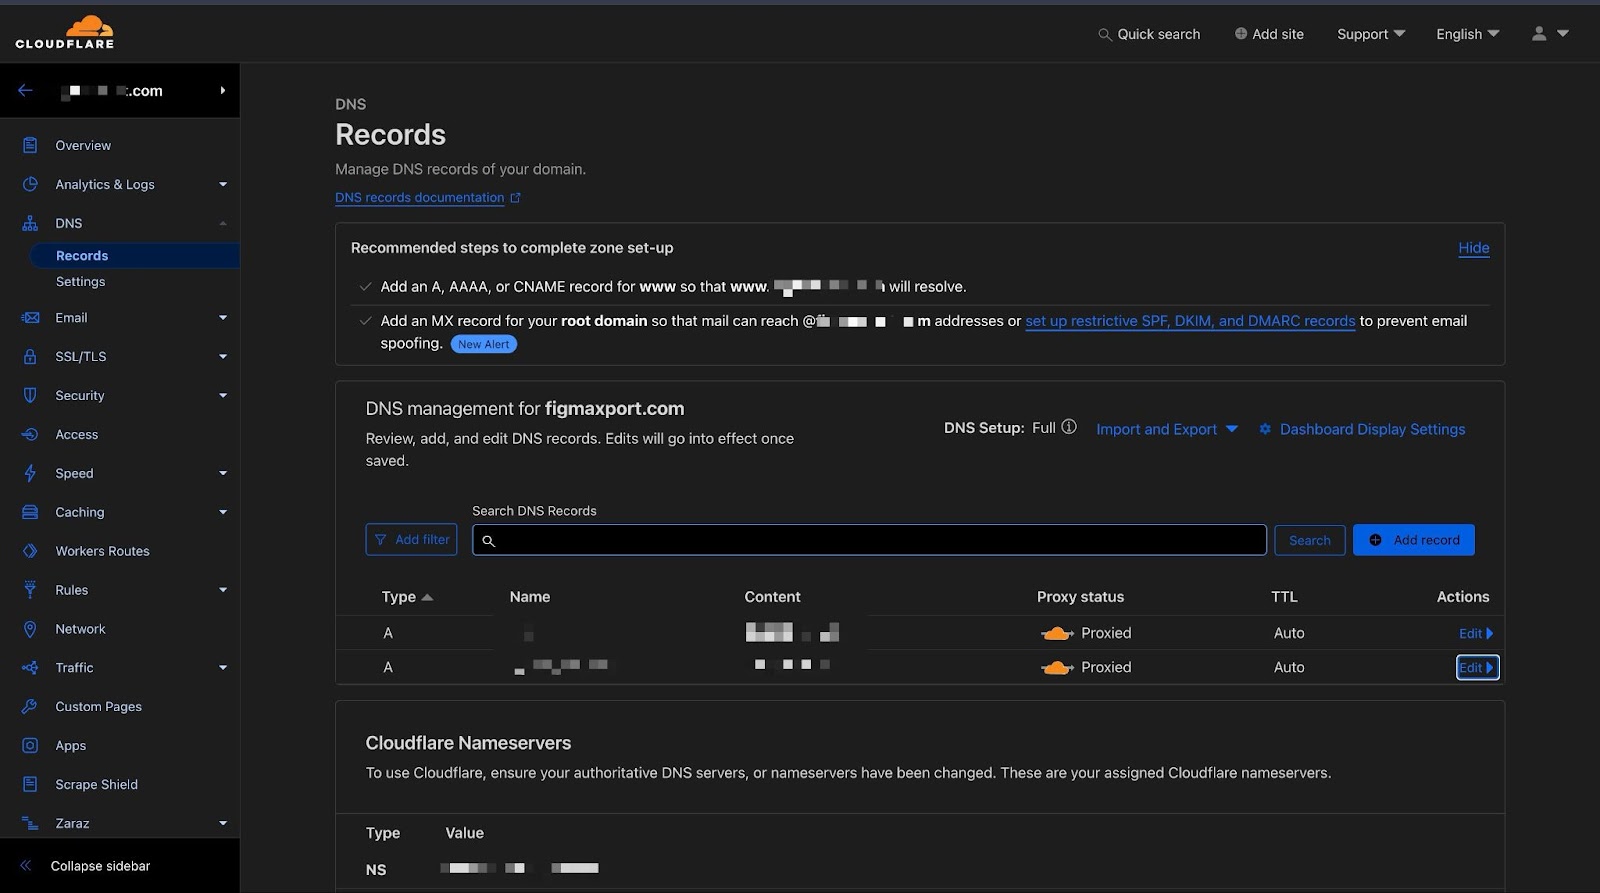Click the Apps icon in sidebar
The image size is (1600, 893).
click(x=30, y=745)
